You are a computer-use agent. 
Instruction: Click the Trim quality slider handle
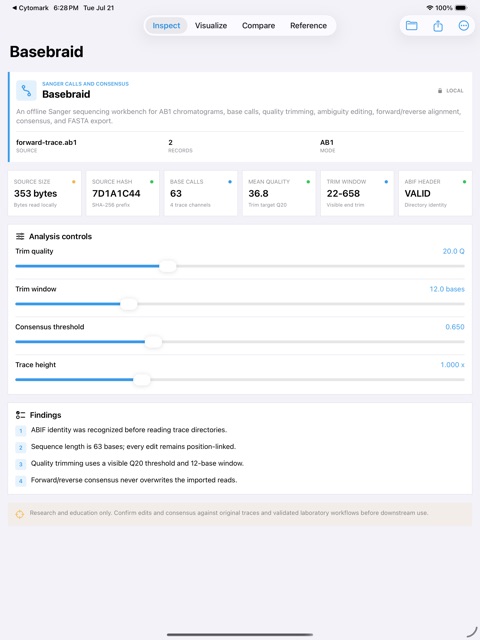tap(168, 266)
